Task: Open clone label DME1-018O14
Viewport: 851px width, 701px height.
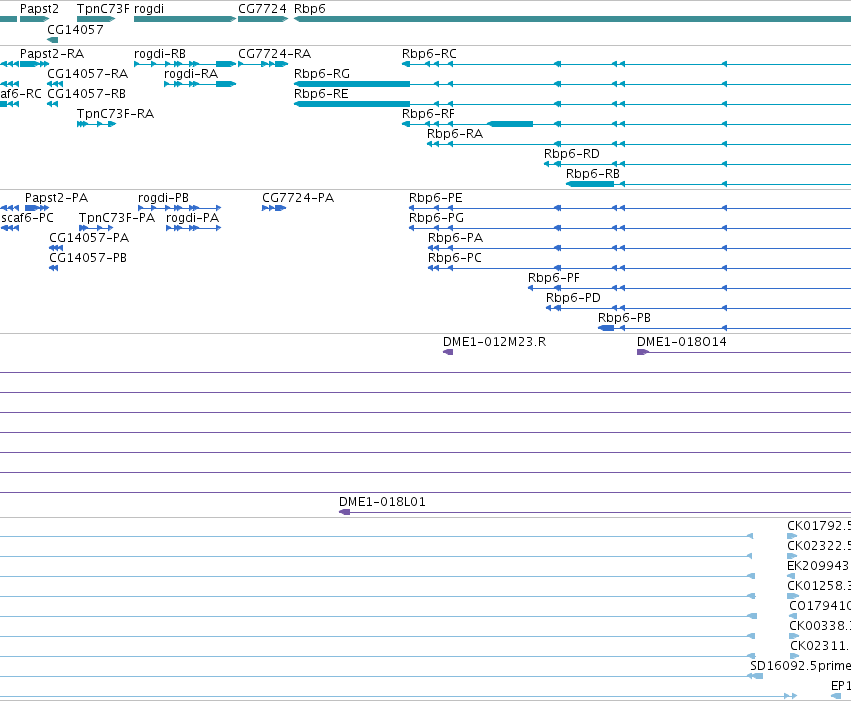Action: (x=682, y=342)
